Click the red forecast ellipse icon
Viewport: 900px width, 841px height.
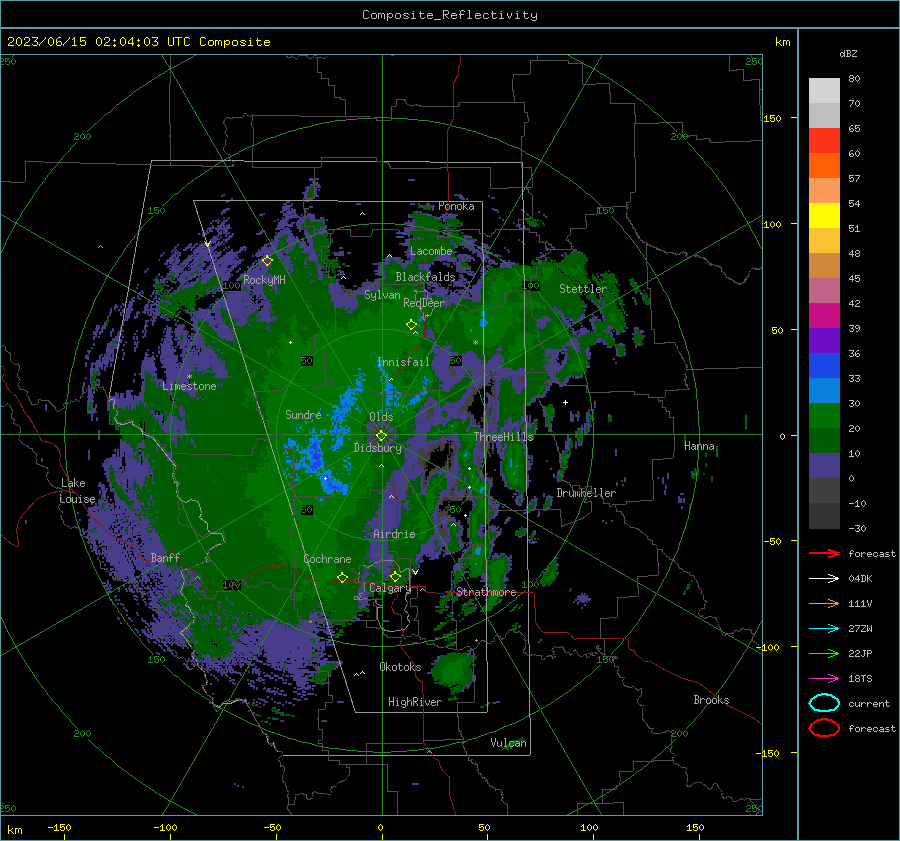824,728
